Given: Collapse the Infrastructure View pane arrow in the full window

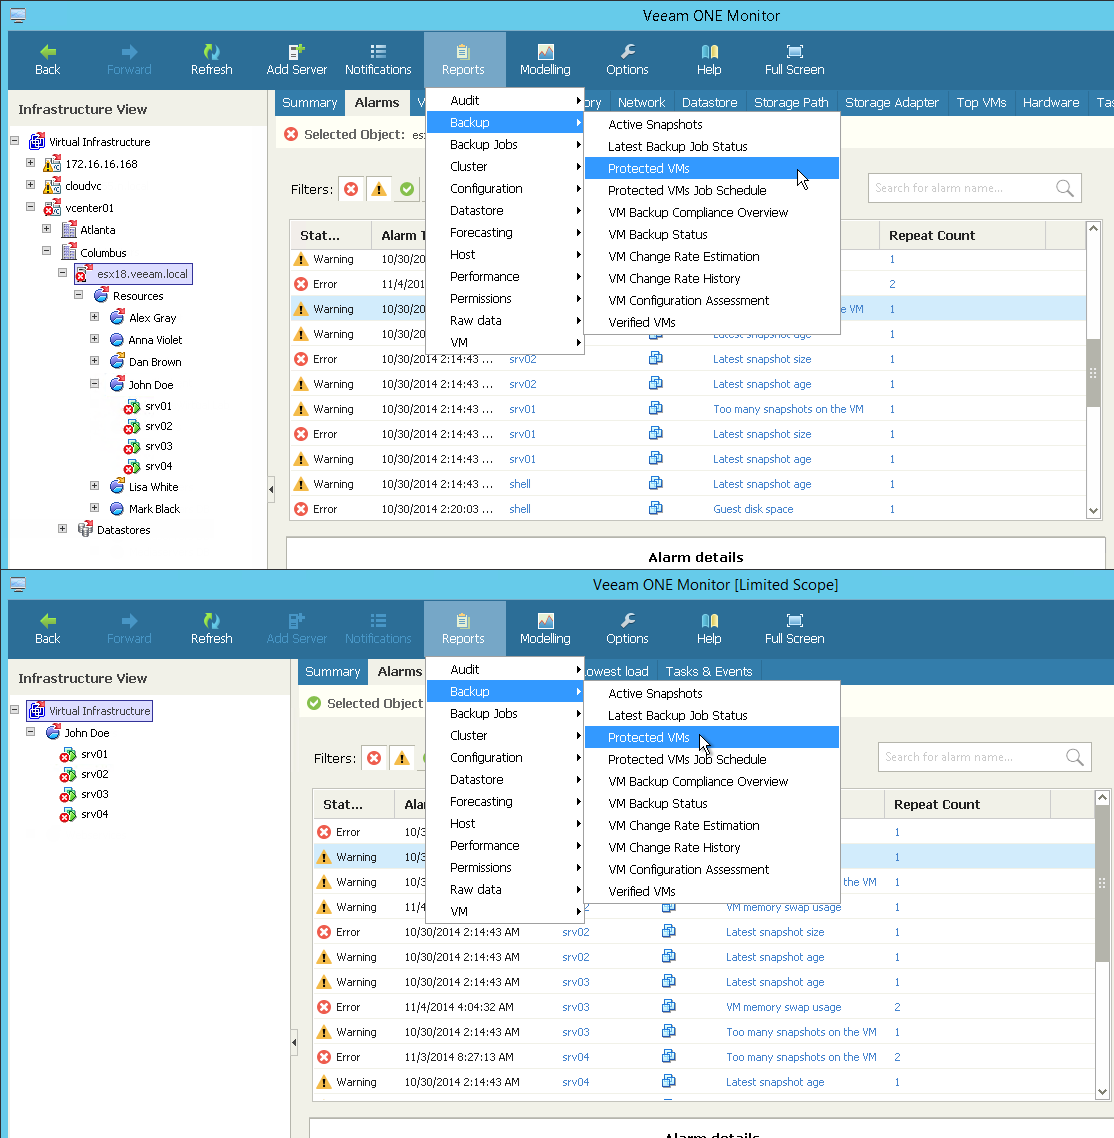Looking at the screenshot, I should click(271, 489).
